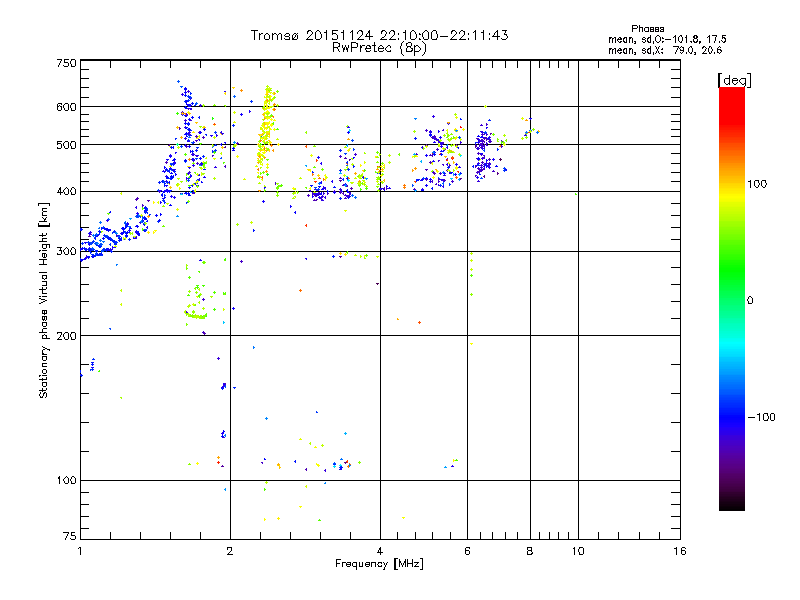Click the y-axis tick label '100'

66,481
